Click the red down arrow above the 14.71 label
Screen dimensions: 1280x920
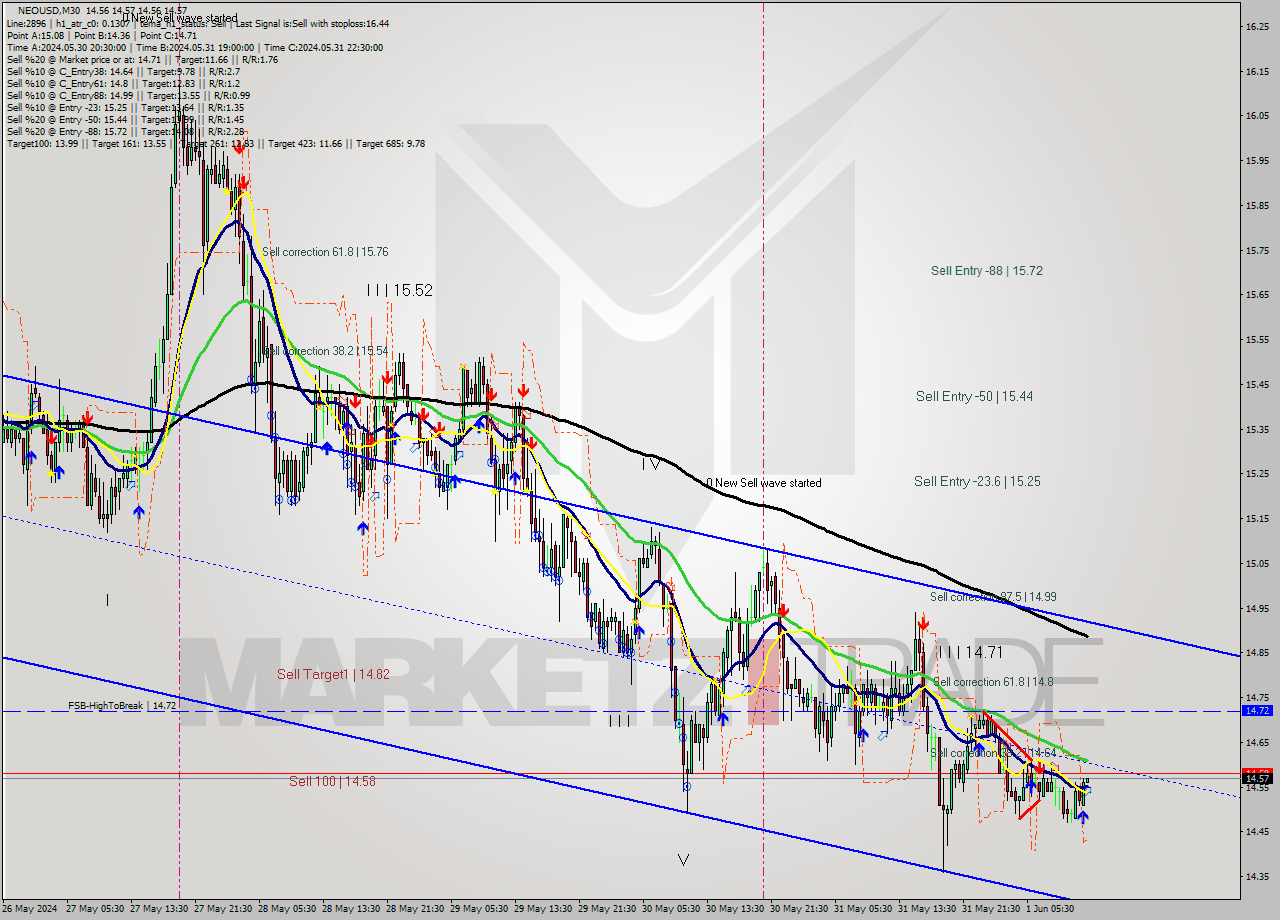[x=922, y=624]
